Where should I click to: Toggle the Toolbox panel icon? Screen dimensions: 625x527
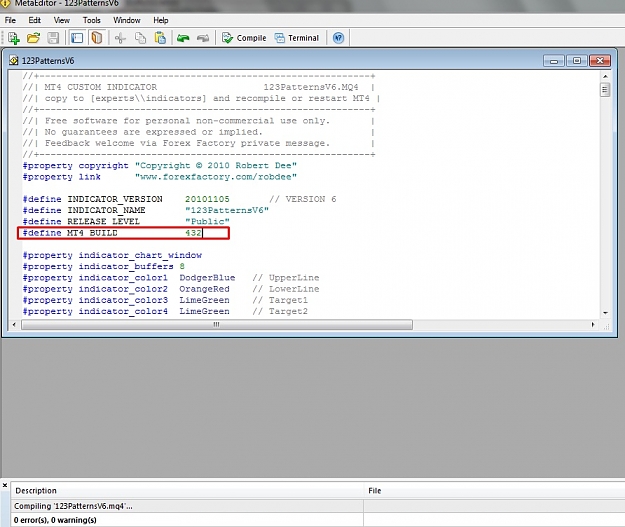(x=97, y=38)
